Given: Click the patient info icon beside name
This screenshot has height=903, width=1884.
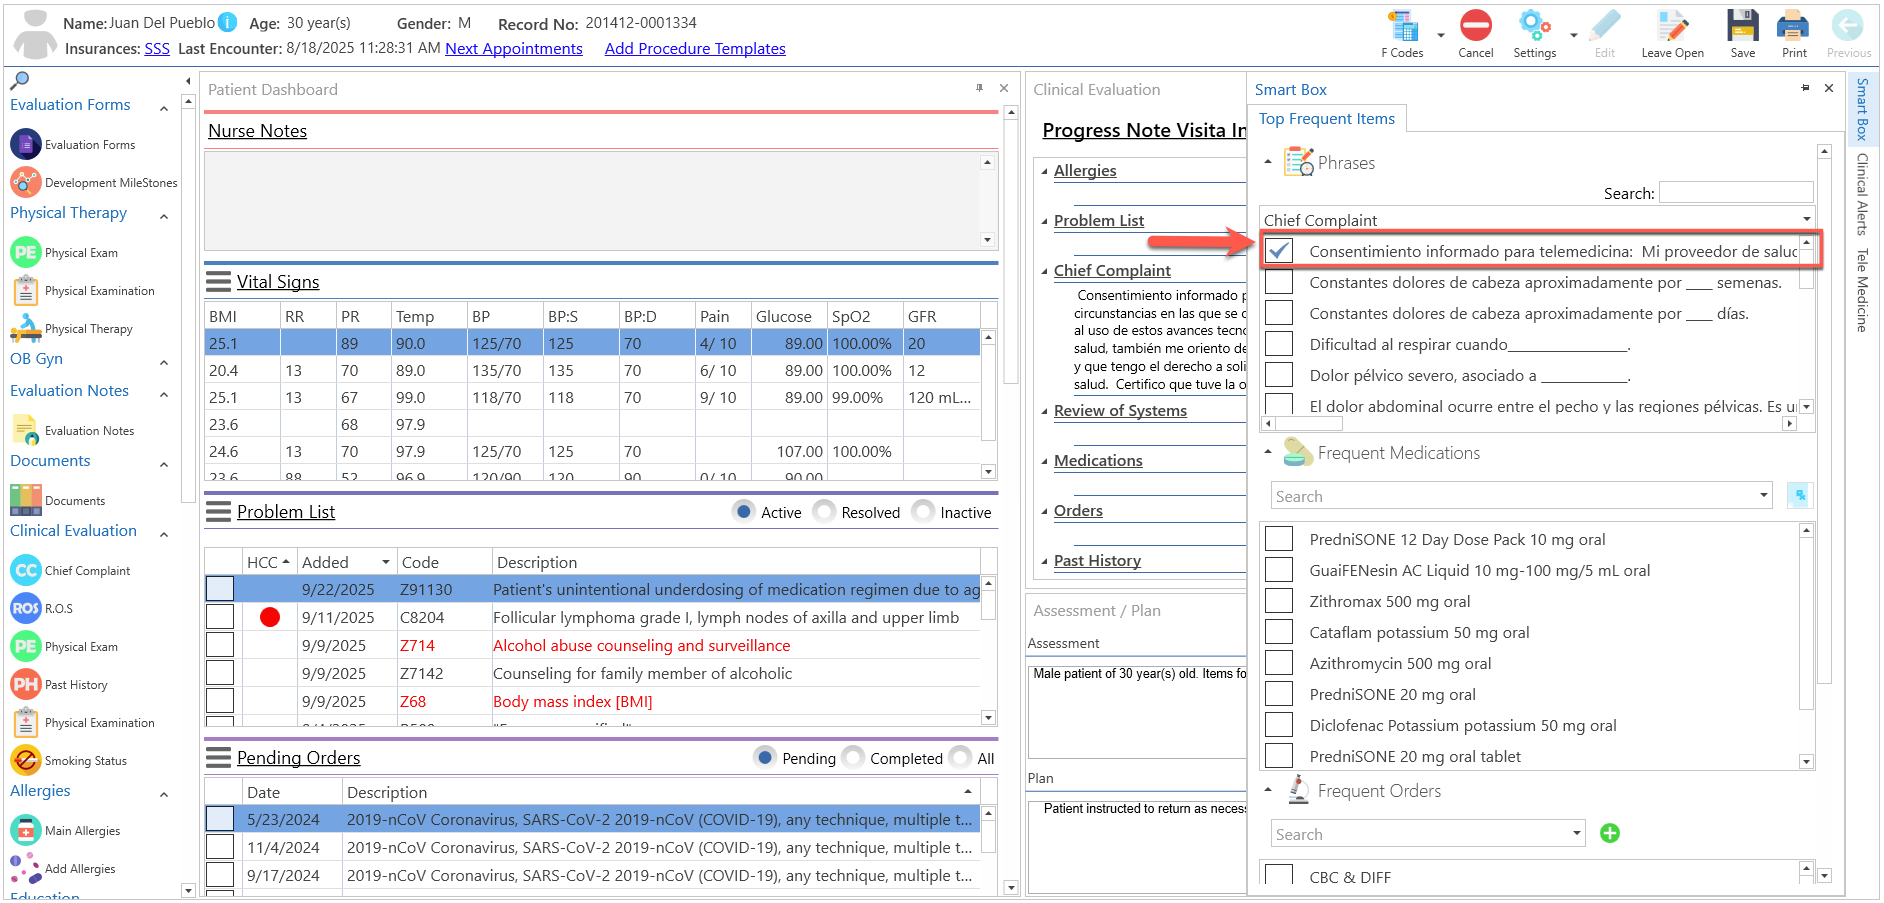Looking at the screenshot, I should 228,22.
